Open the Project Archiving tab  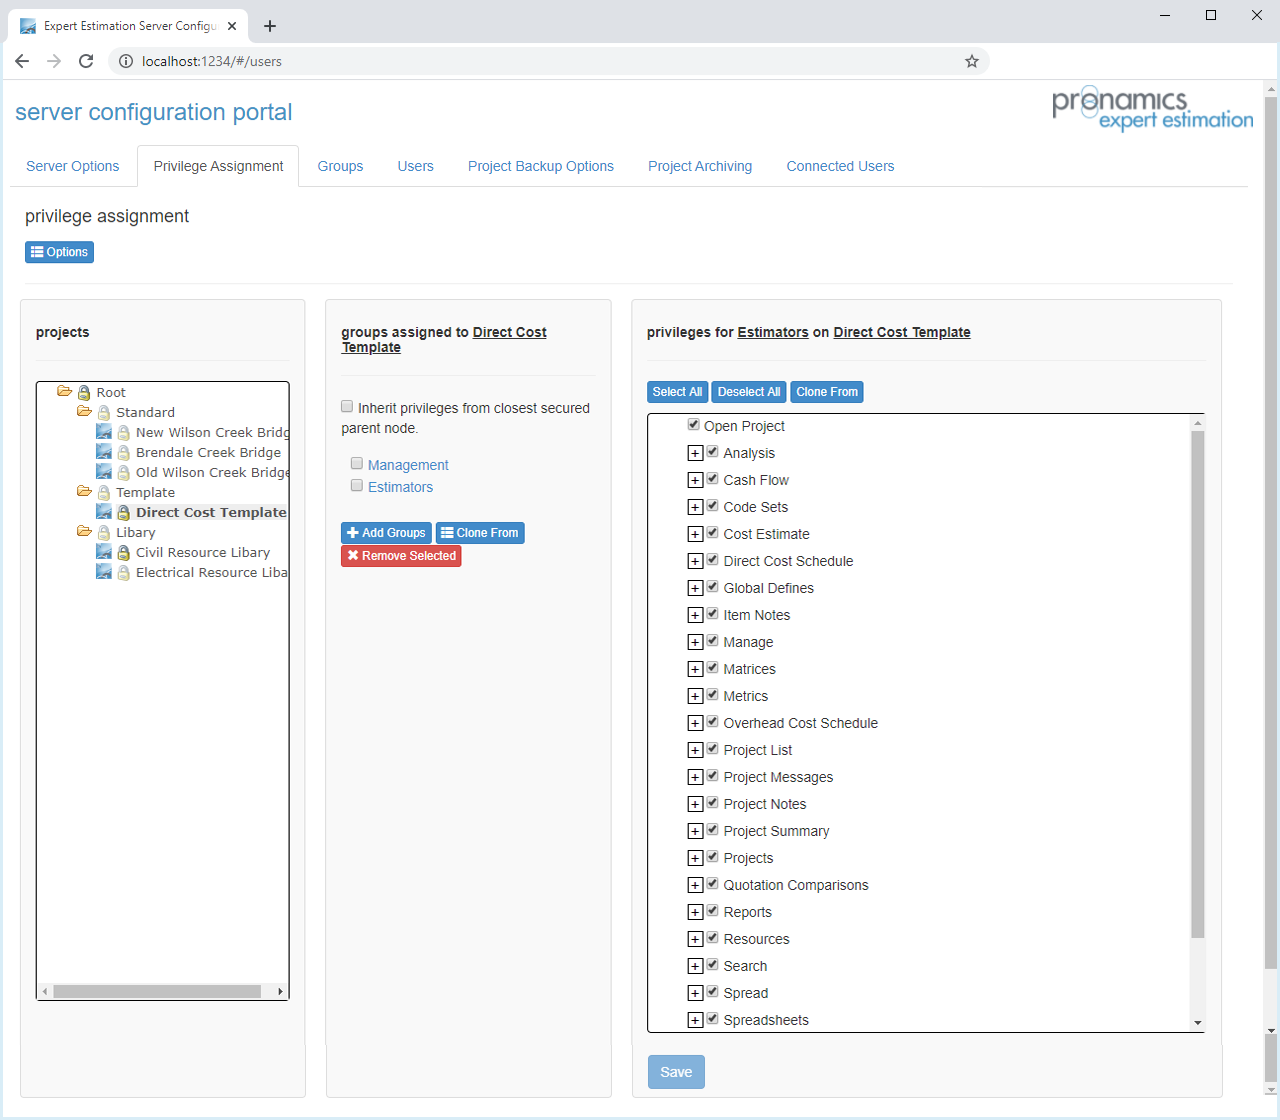coord(699,166)
